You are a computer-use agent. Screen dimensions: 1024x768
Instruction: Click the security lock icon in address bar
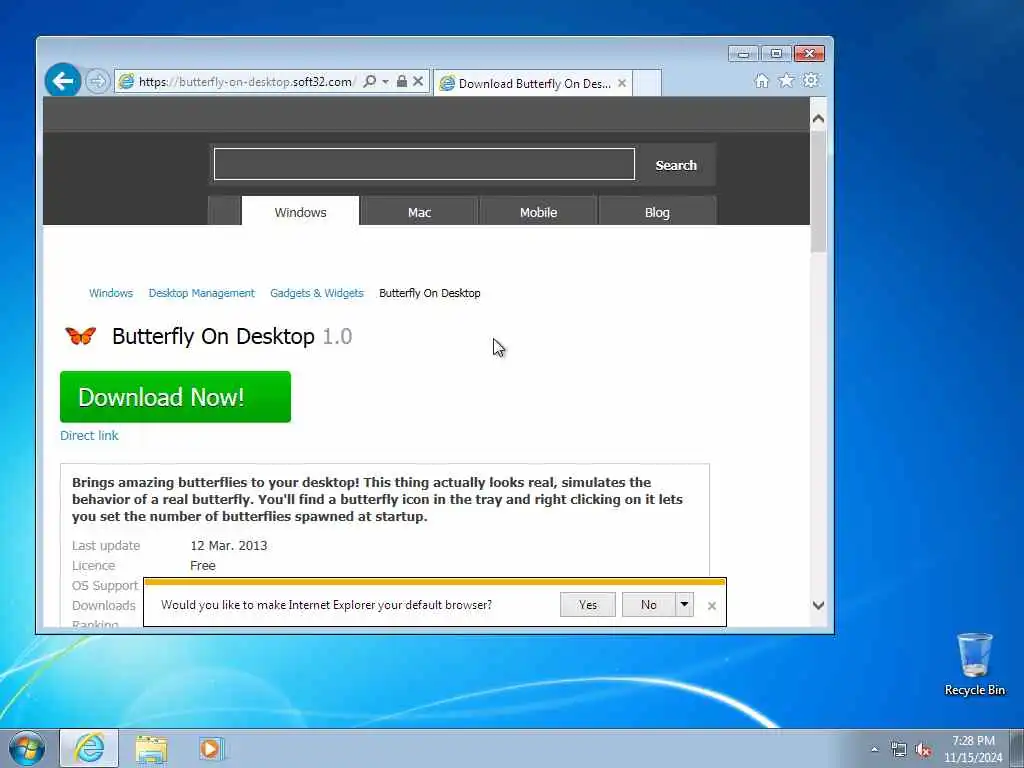402,81
